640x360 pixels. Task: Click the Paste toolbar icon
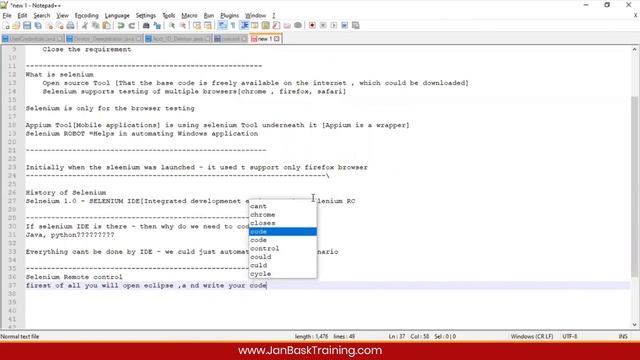coord(106,25)
